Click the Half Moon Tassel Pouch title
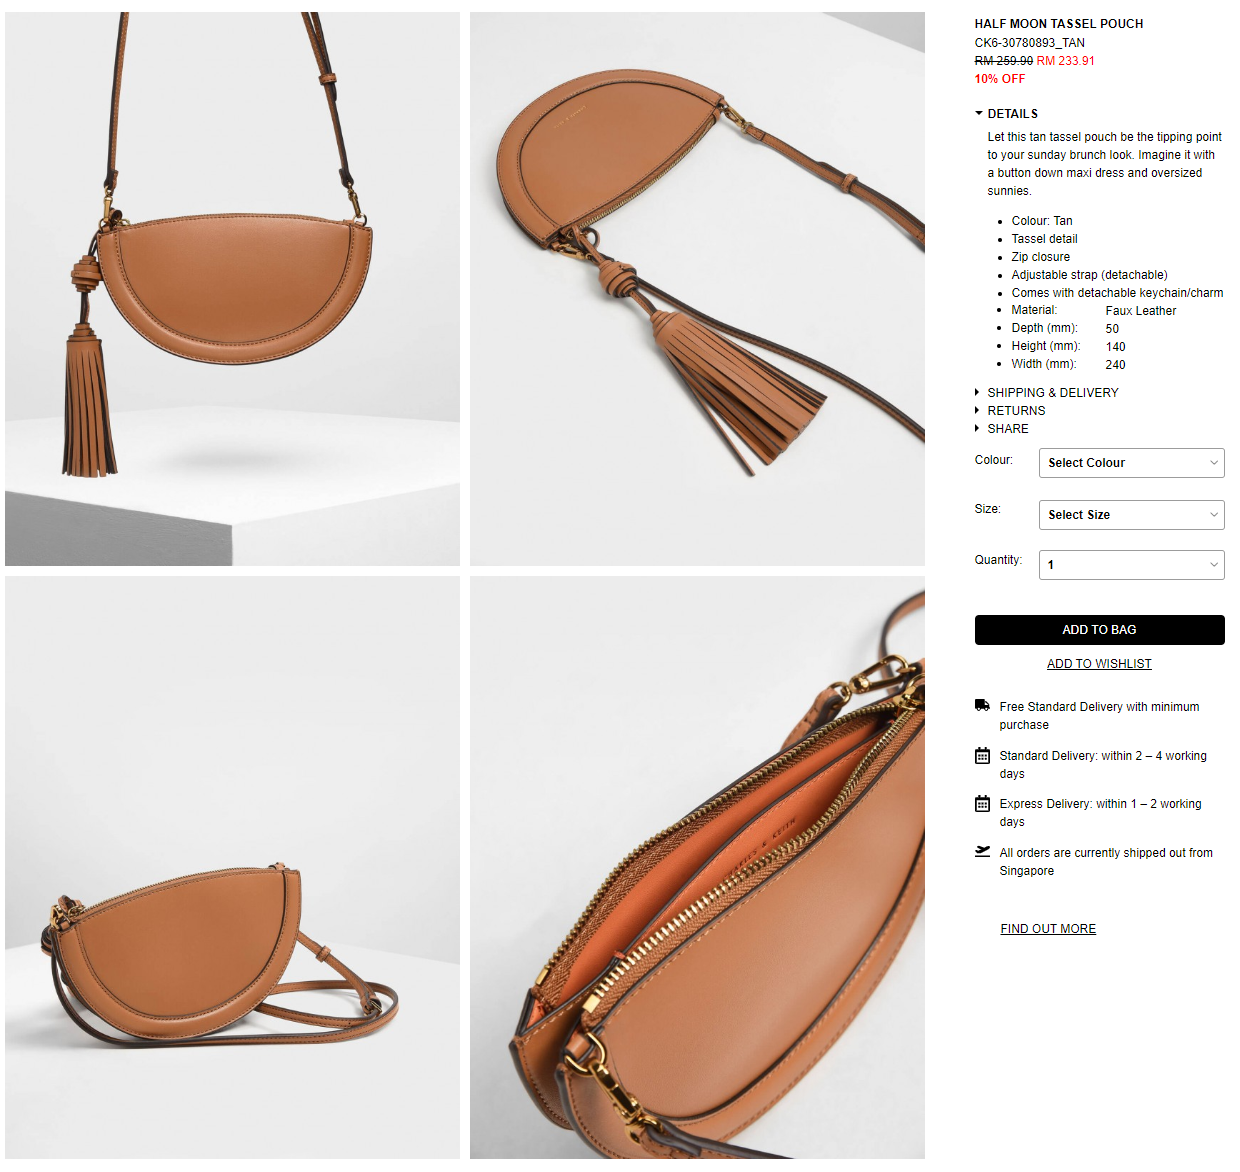The width and height of the screenshot is (1240, 1172). (x=1059, y=24)
